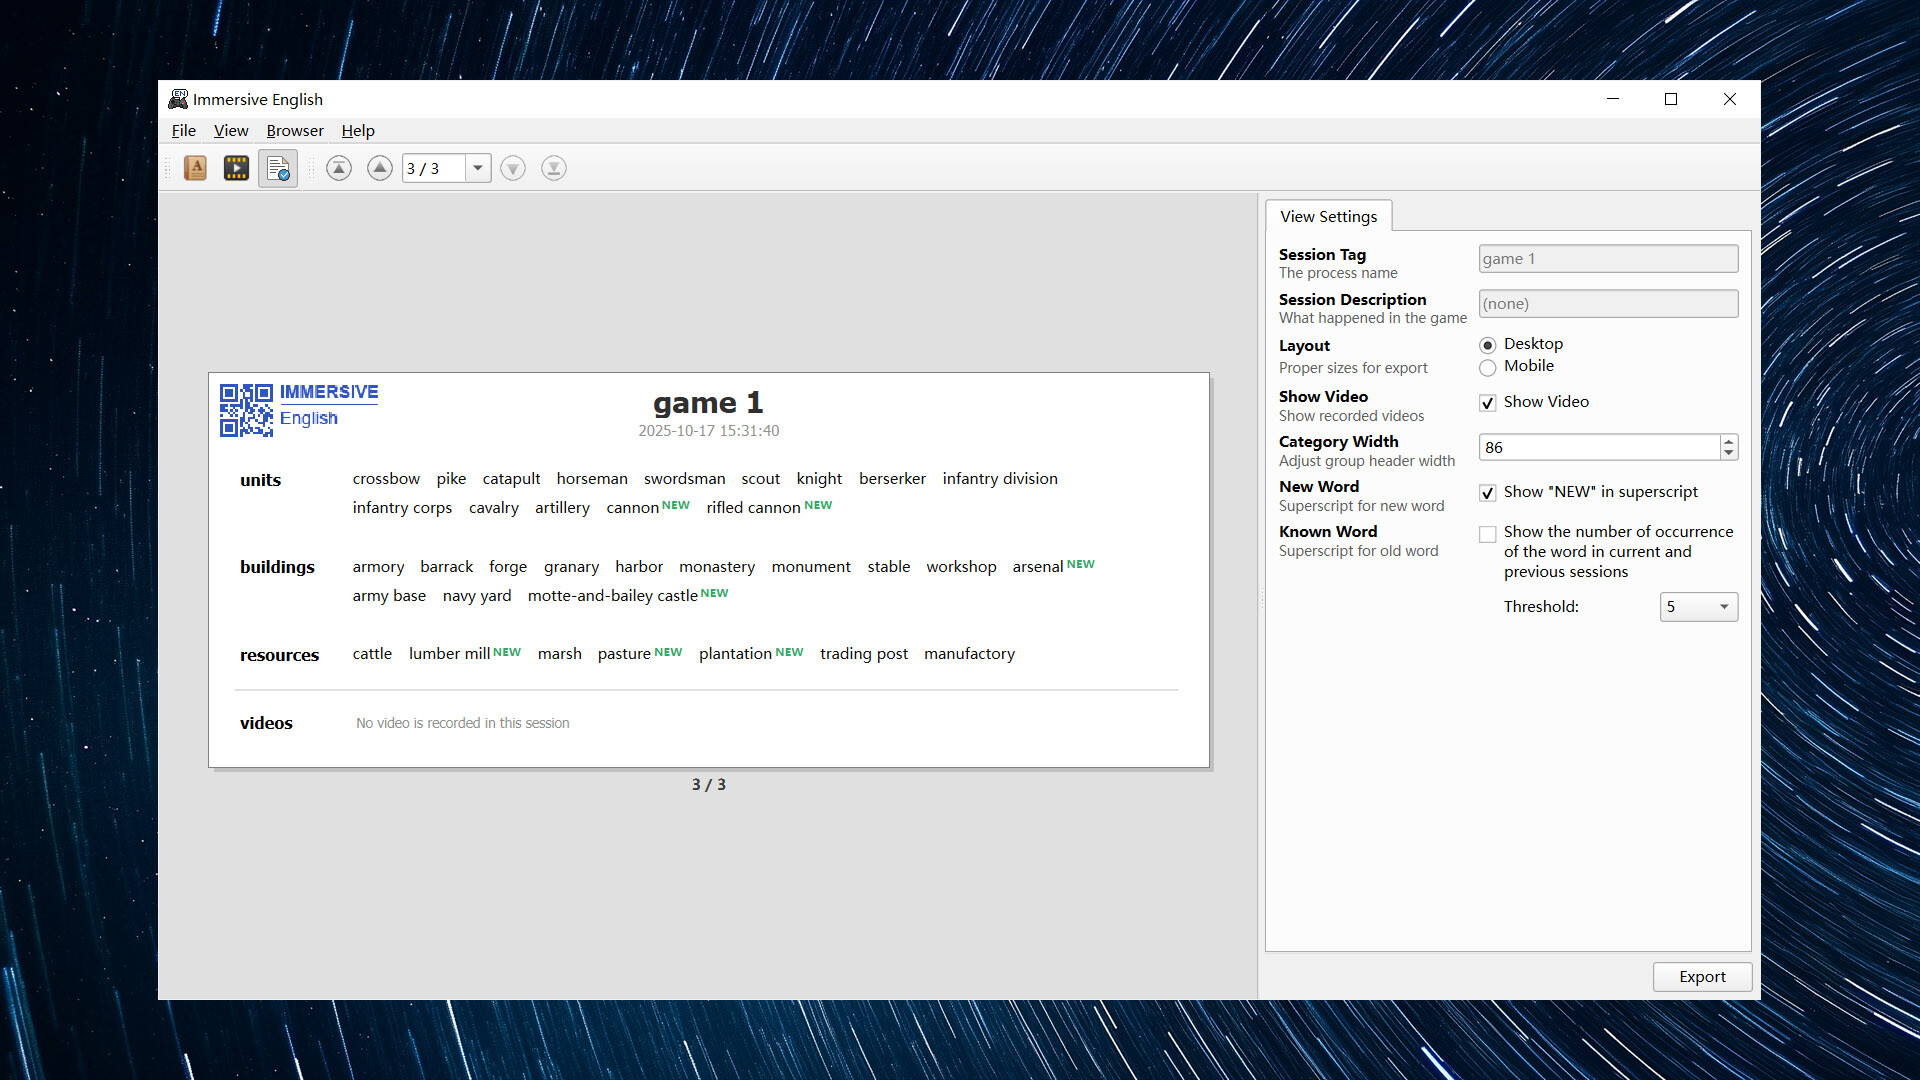The image size is (1920, 1080).
Task: Uncheck the Show Video option
Action: click(1487, 402)
